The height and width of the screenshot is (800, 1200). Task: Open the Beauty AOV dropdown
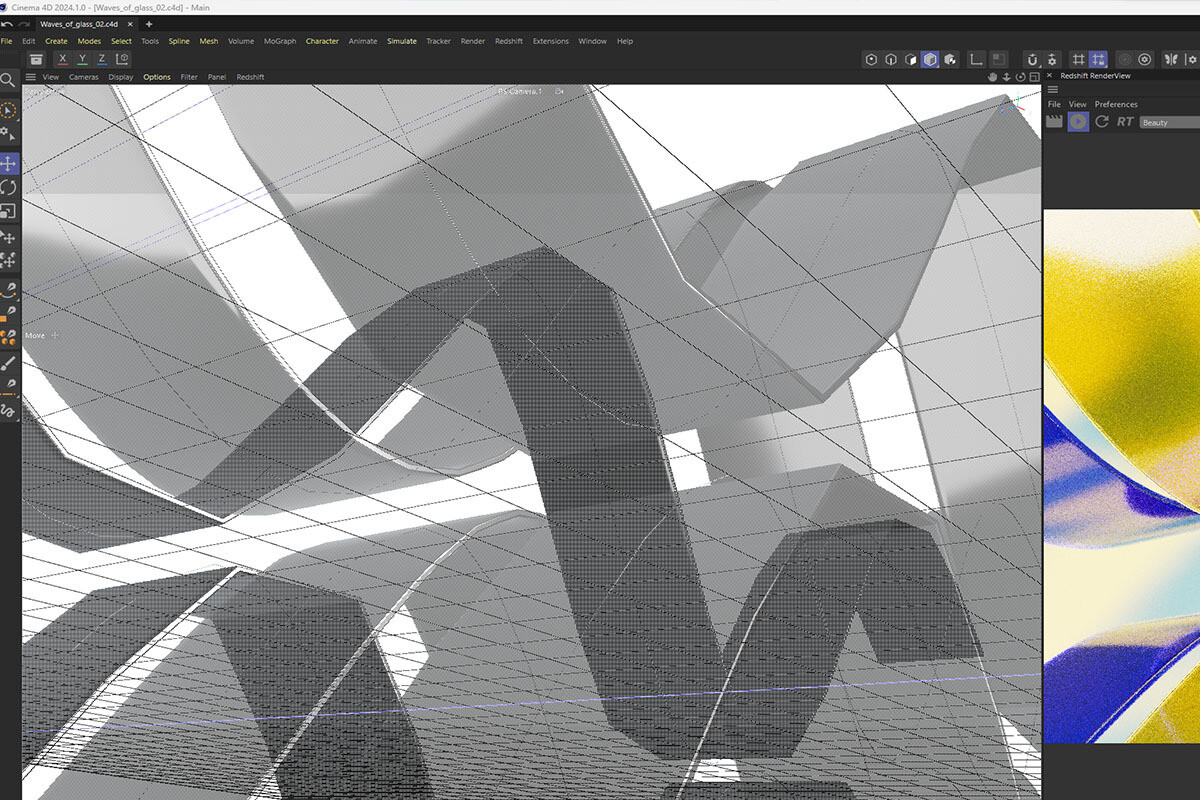click(1169, 122)
